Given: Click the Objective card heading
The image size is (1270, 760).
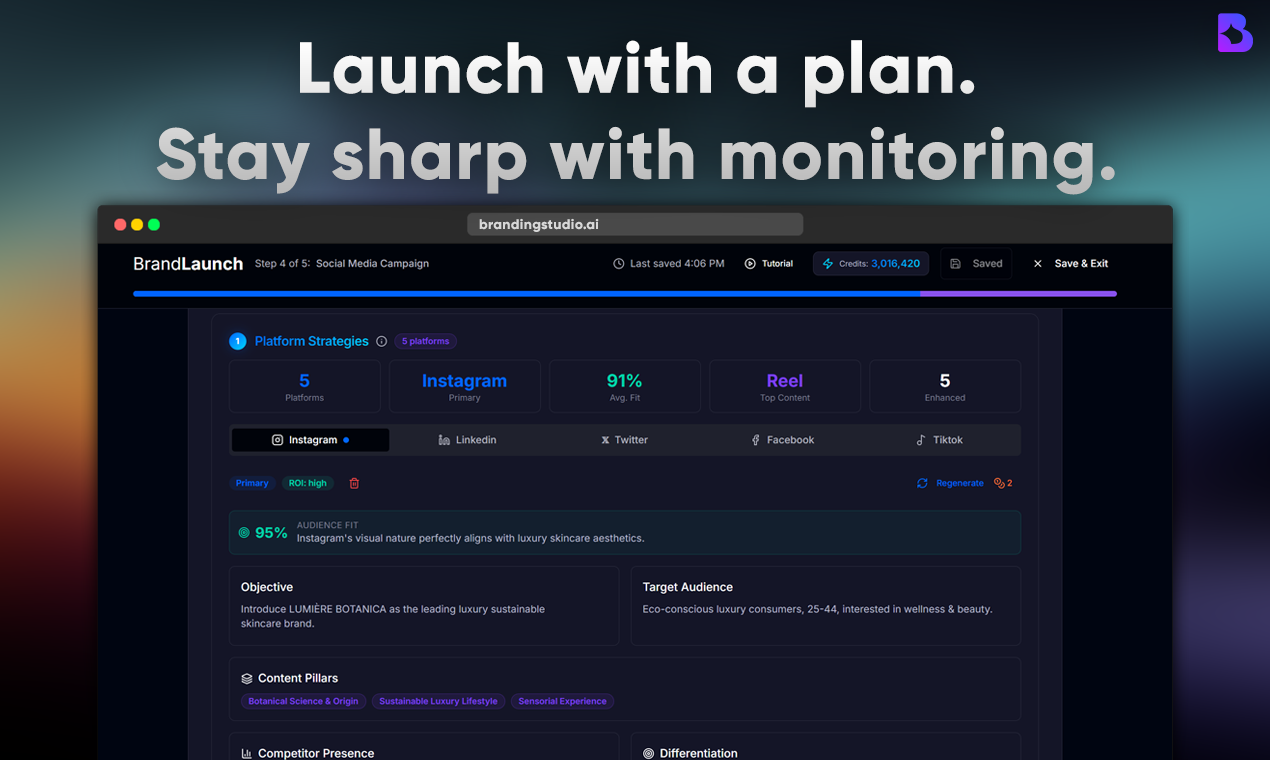Looking at the screenshot, I should point(267,587).
